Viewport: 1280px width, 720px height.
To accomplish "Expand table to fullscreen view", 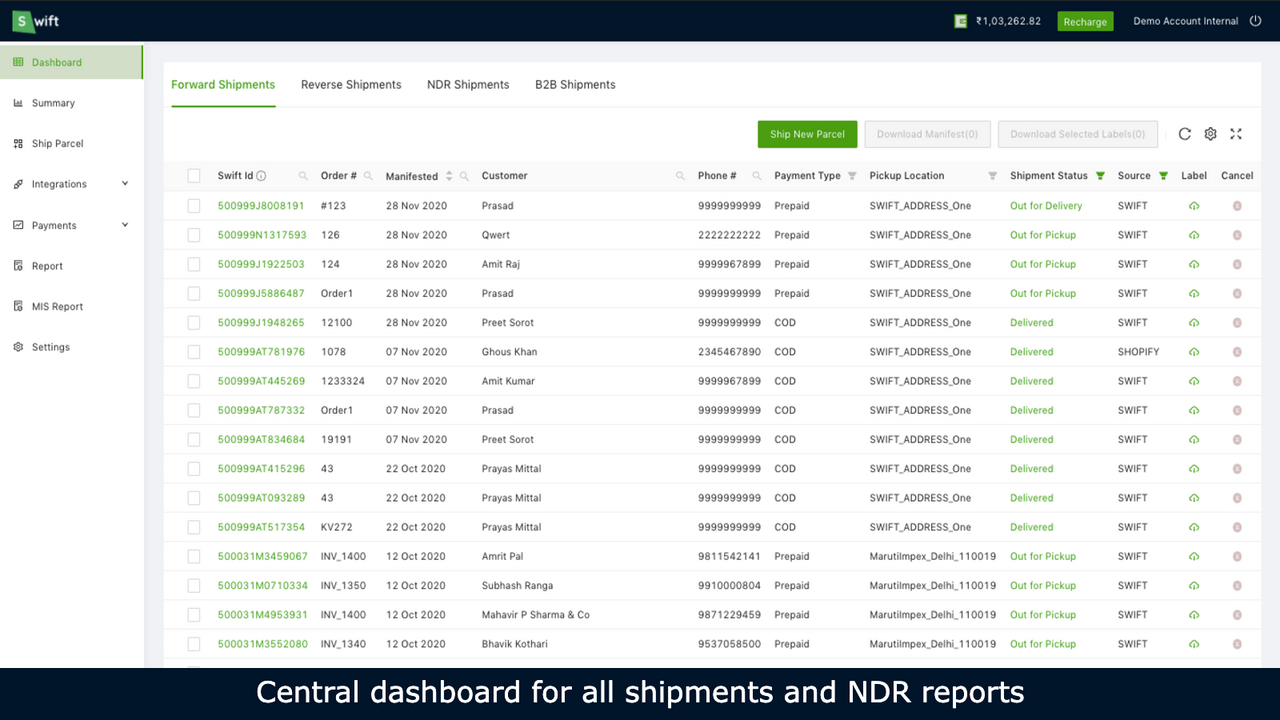I will 1236,133.
